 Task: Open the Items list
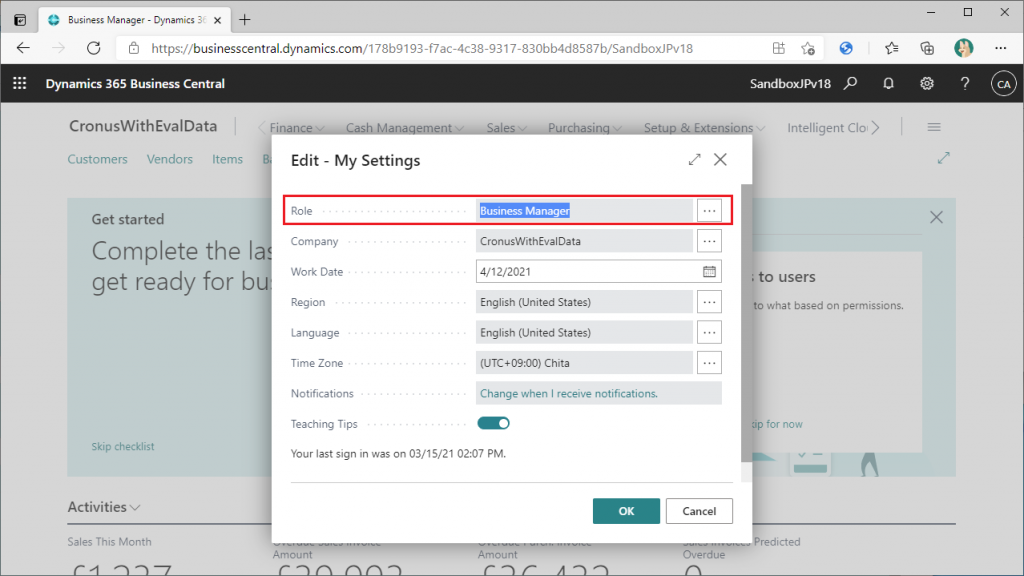coord(227,159)
